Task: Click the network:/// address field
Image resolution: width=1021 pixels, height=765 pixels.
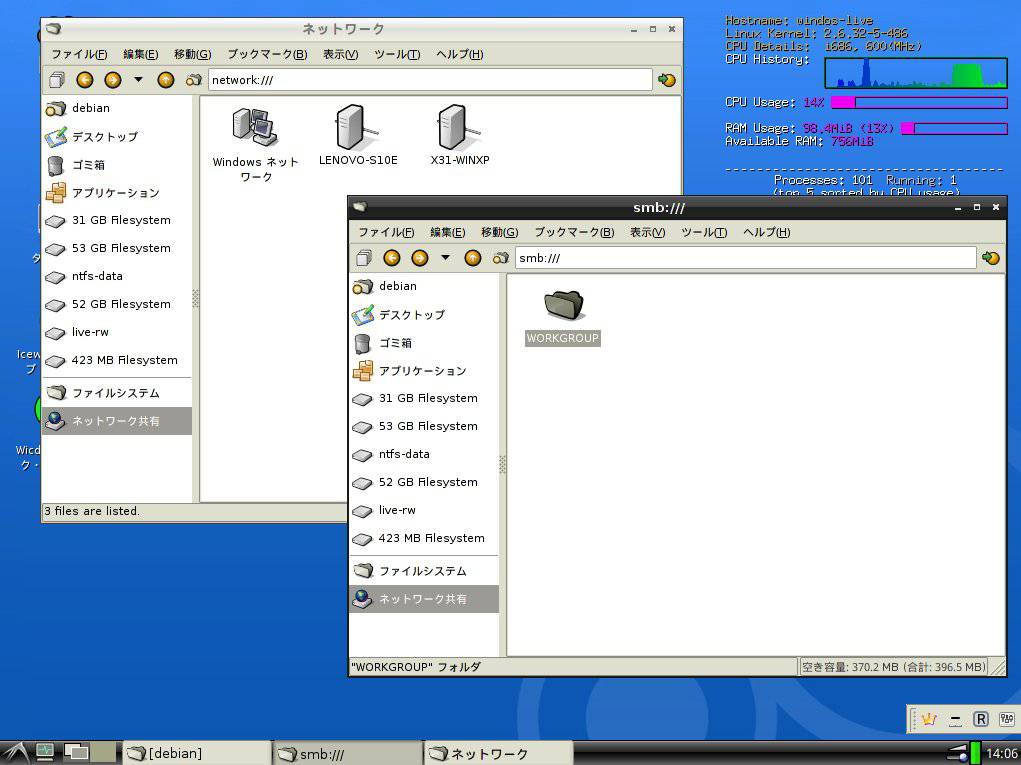Action: tap(430, 80)
